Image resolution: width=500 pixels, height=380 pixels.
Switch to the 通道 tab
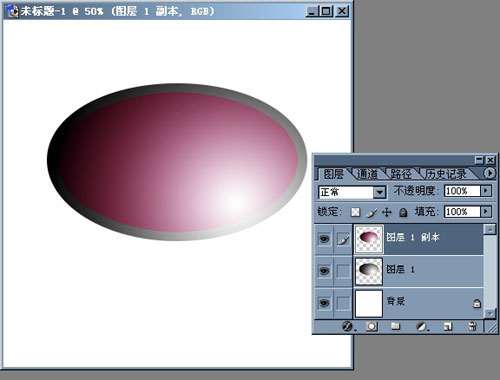point(367,174)
